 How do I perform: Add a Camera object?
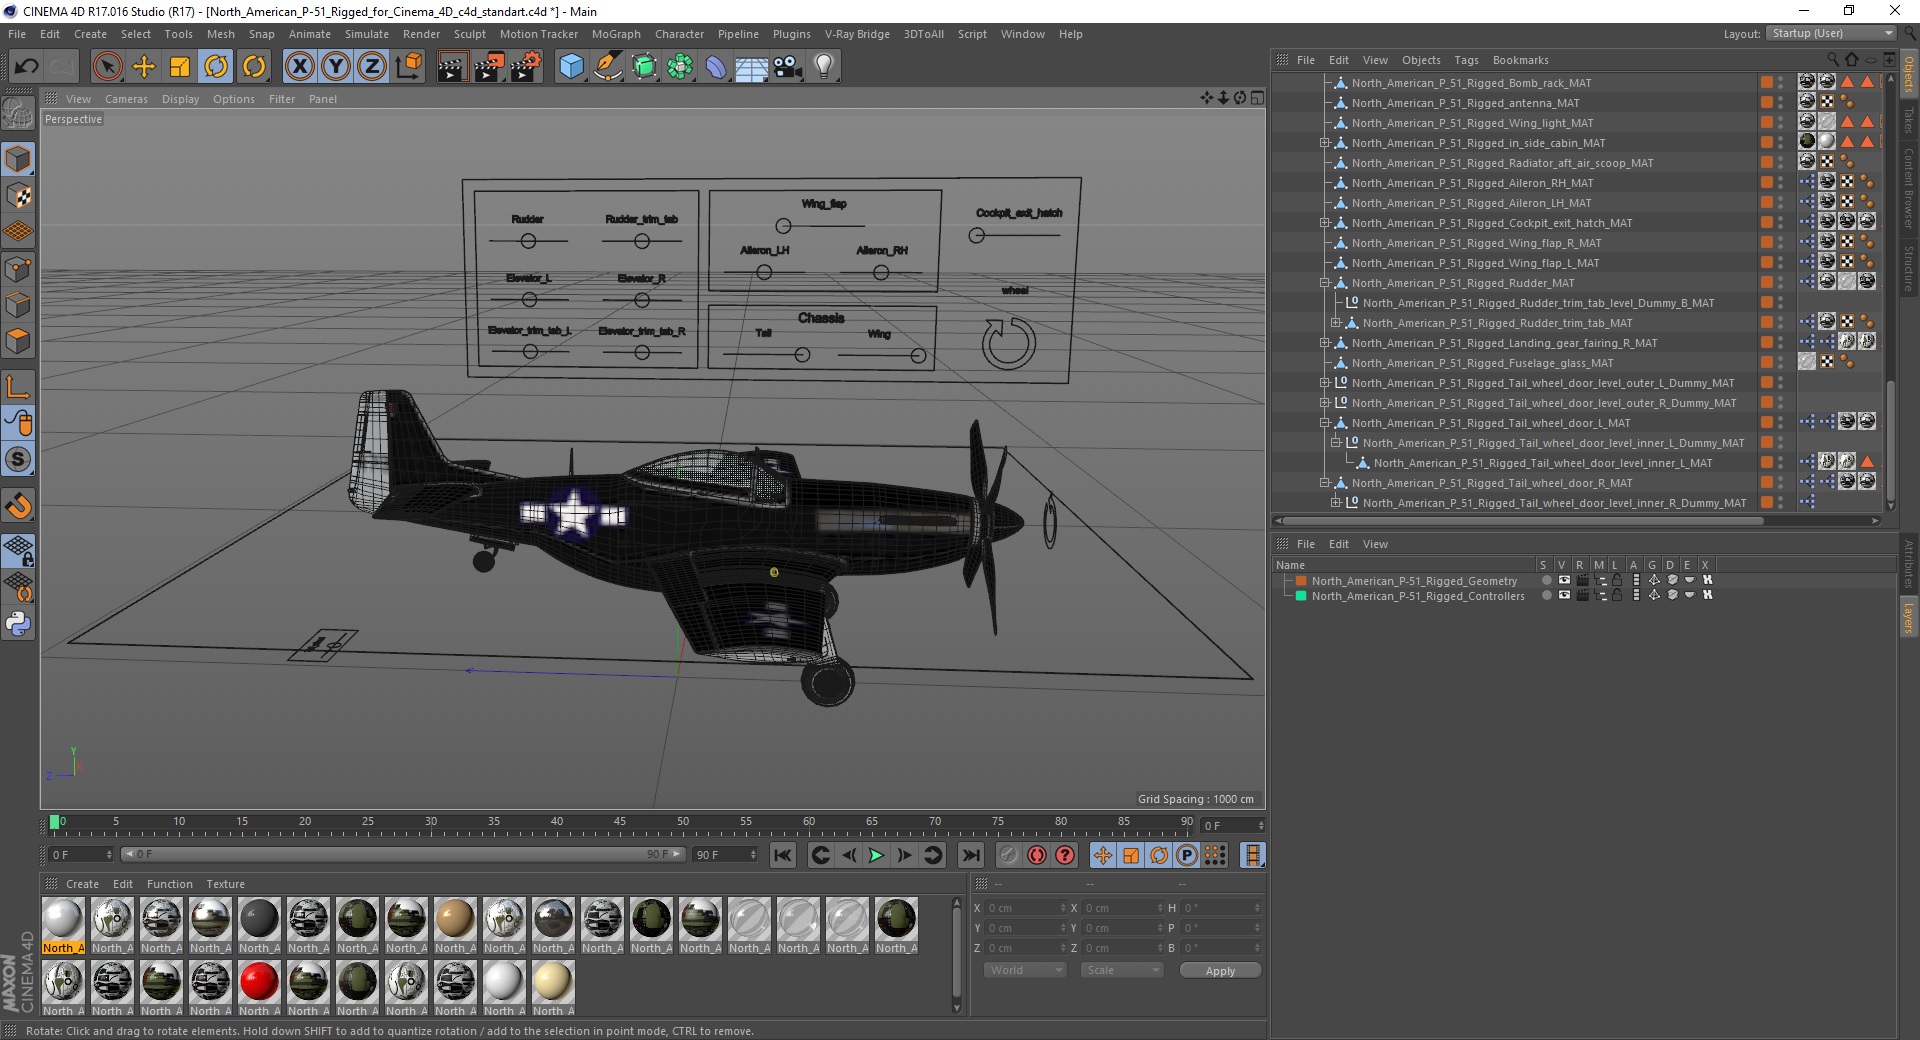(x=787, y=67)
